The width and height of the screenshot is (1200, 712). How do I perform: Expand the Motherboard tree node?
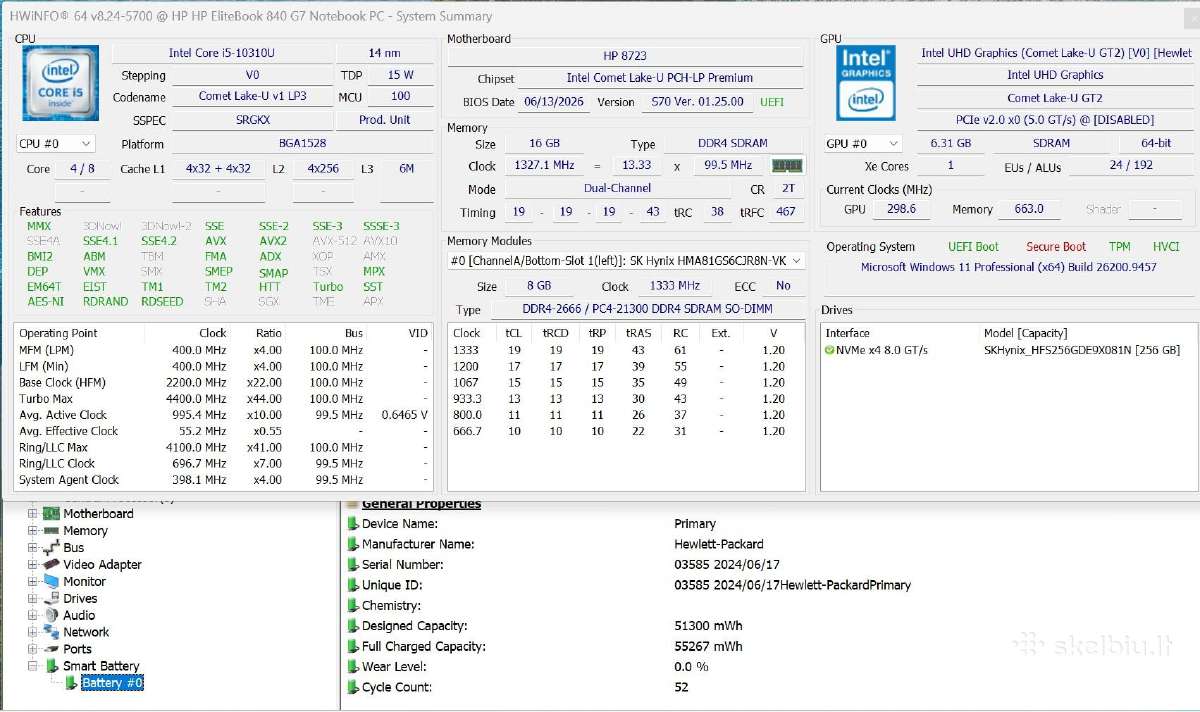(33, 514)
